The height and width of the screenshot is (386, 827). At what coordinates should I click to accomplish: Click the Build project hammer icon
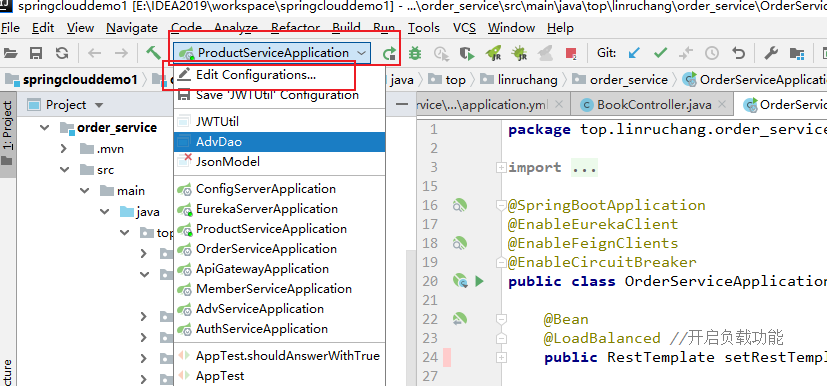[153, 53]
